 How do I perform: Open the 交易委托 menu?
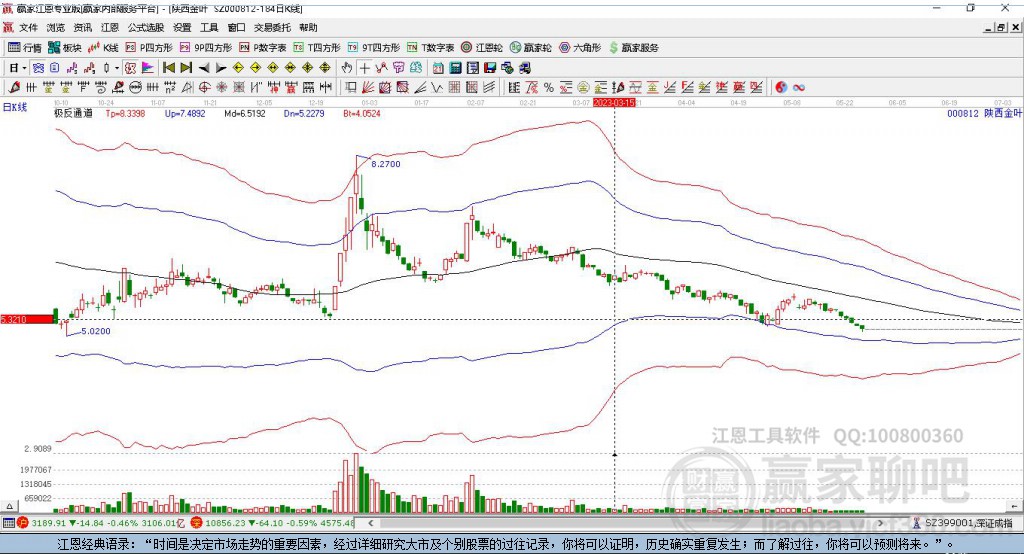click(x=272, y=27)
